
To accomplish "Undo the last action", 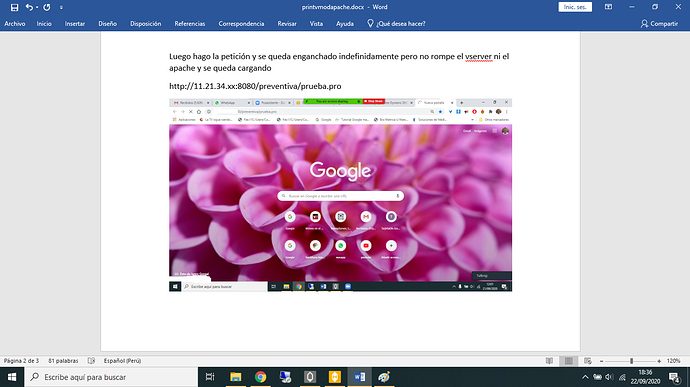I will 29,7.
